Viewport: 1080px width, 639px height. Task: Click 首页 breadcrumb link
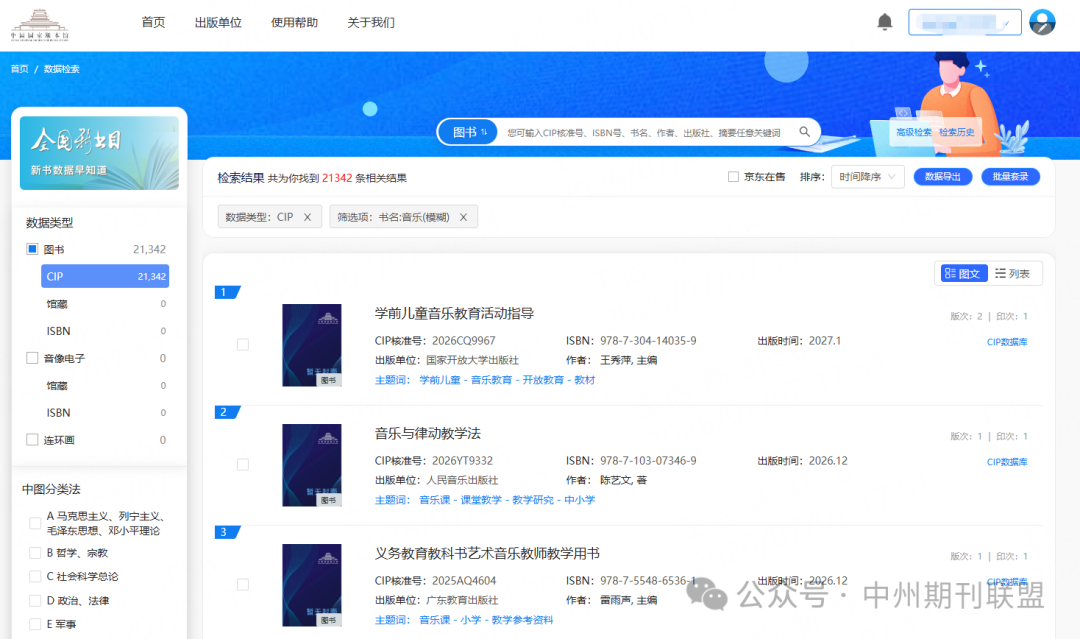coord(19,69)
